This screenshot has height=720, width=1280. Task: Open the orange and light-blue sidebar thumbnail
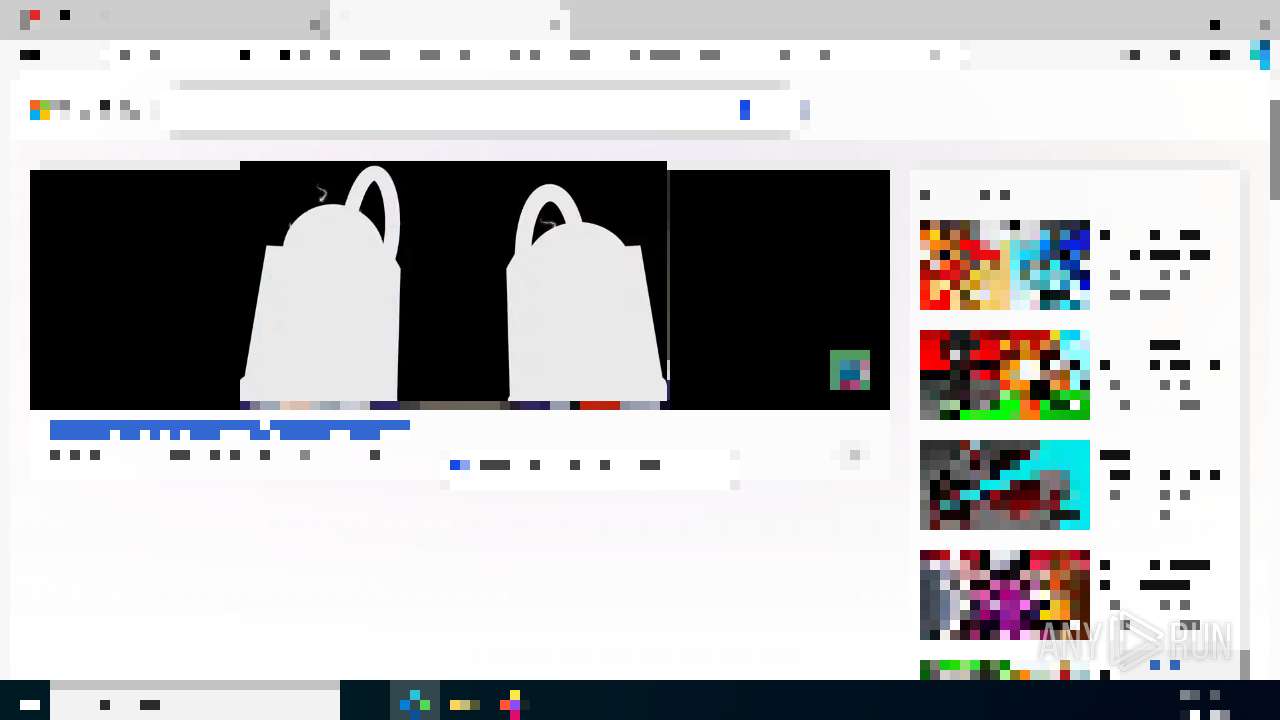click(x=1005, y=265)
